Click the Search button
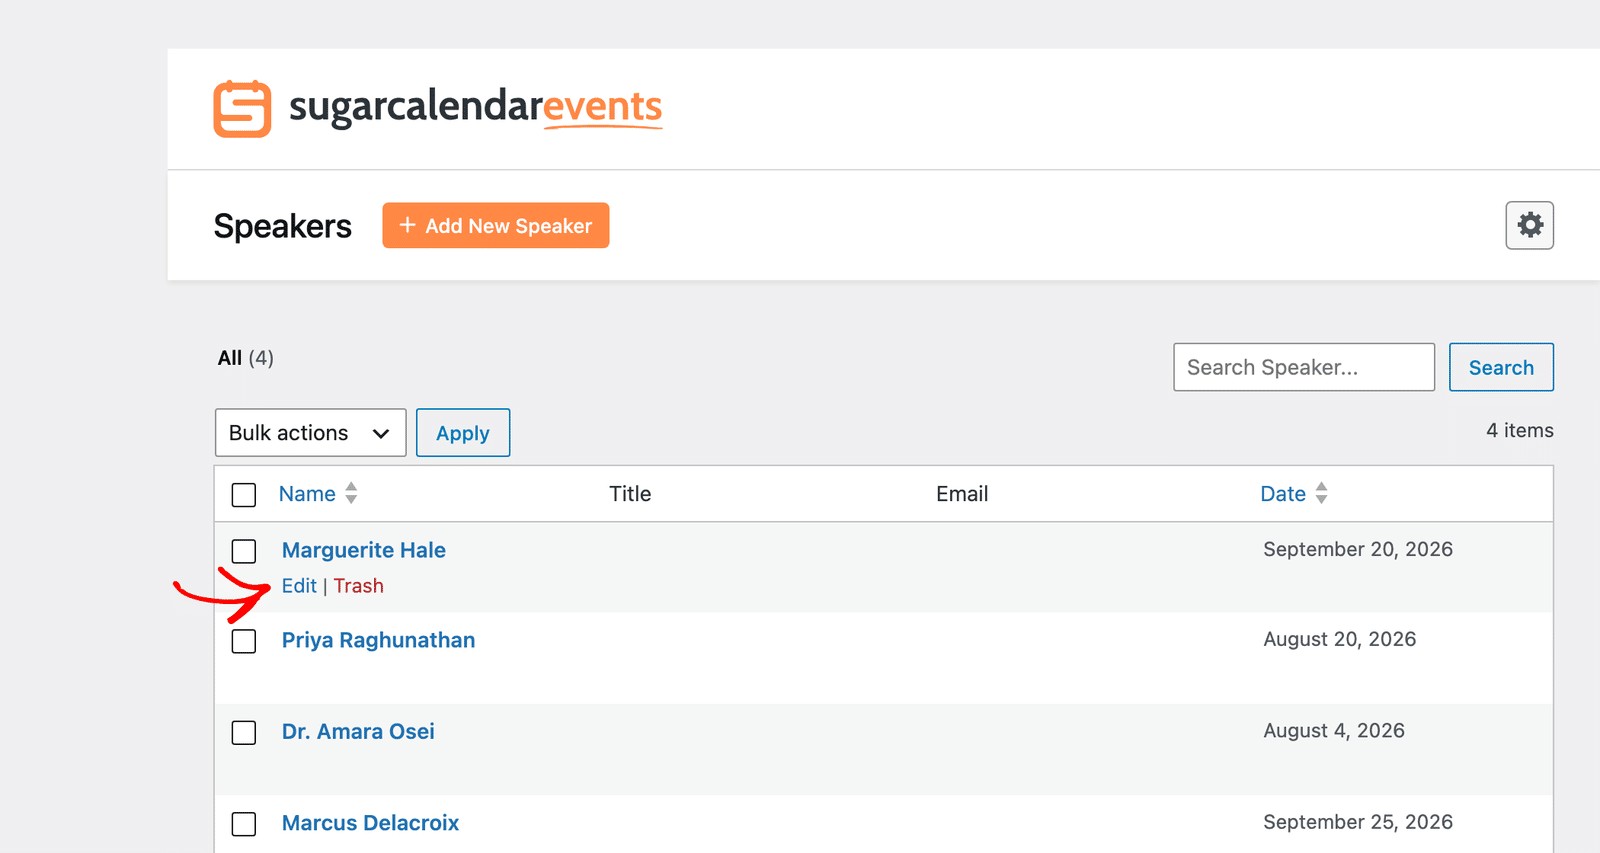Screen dimensions: 1600x853 point(1501,367)
